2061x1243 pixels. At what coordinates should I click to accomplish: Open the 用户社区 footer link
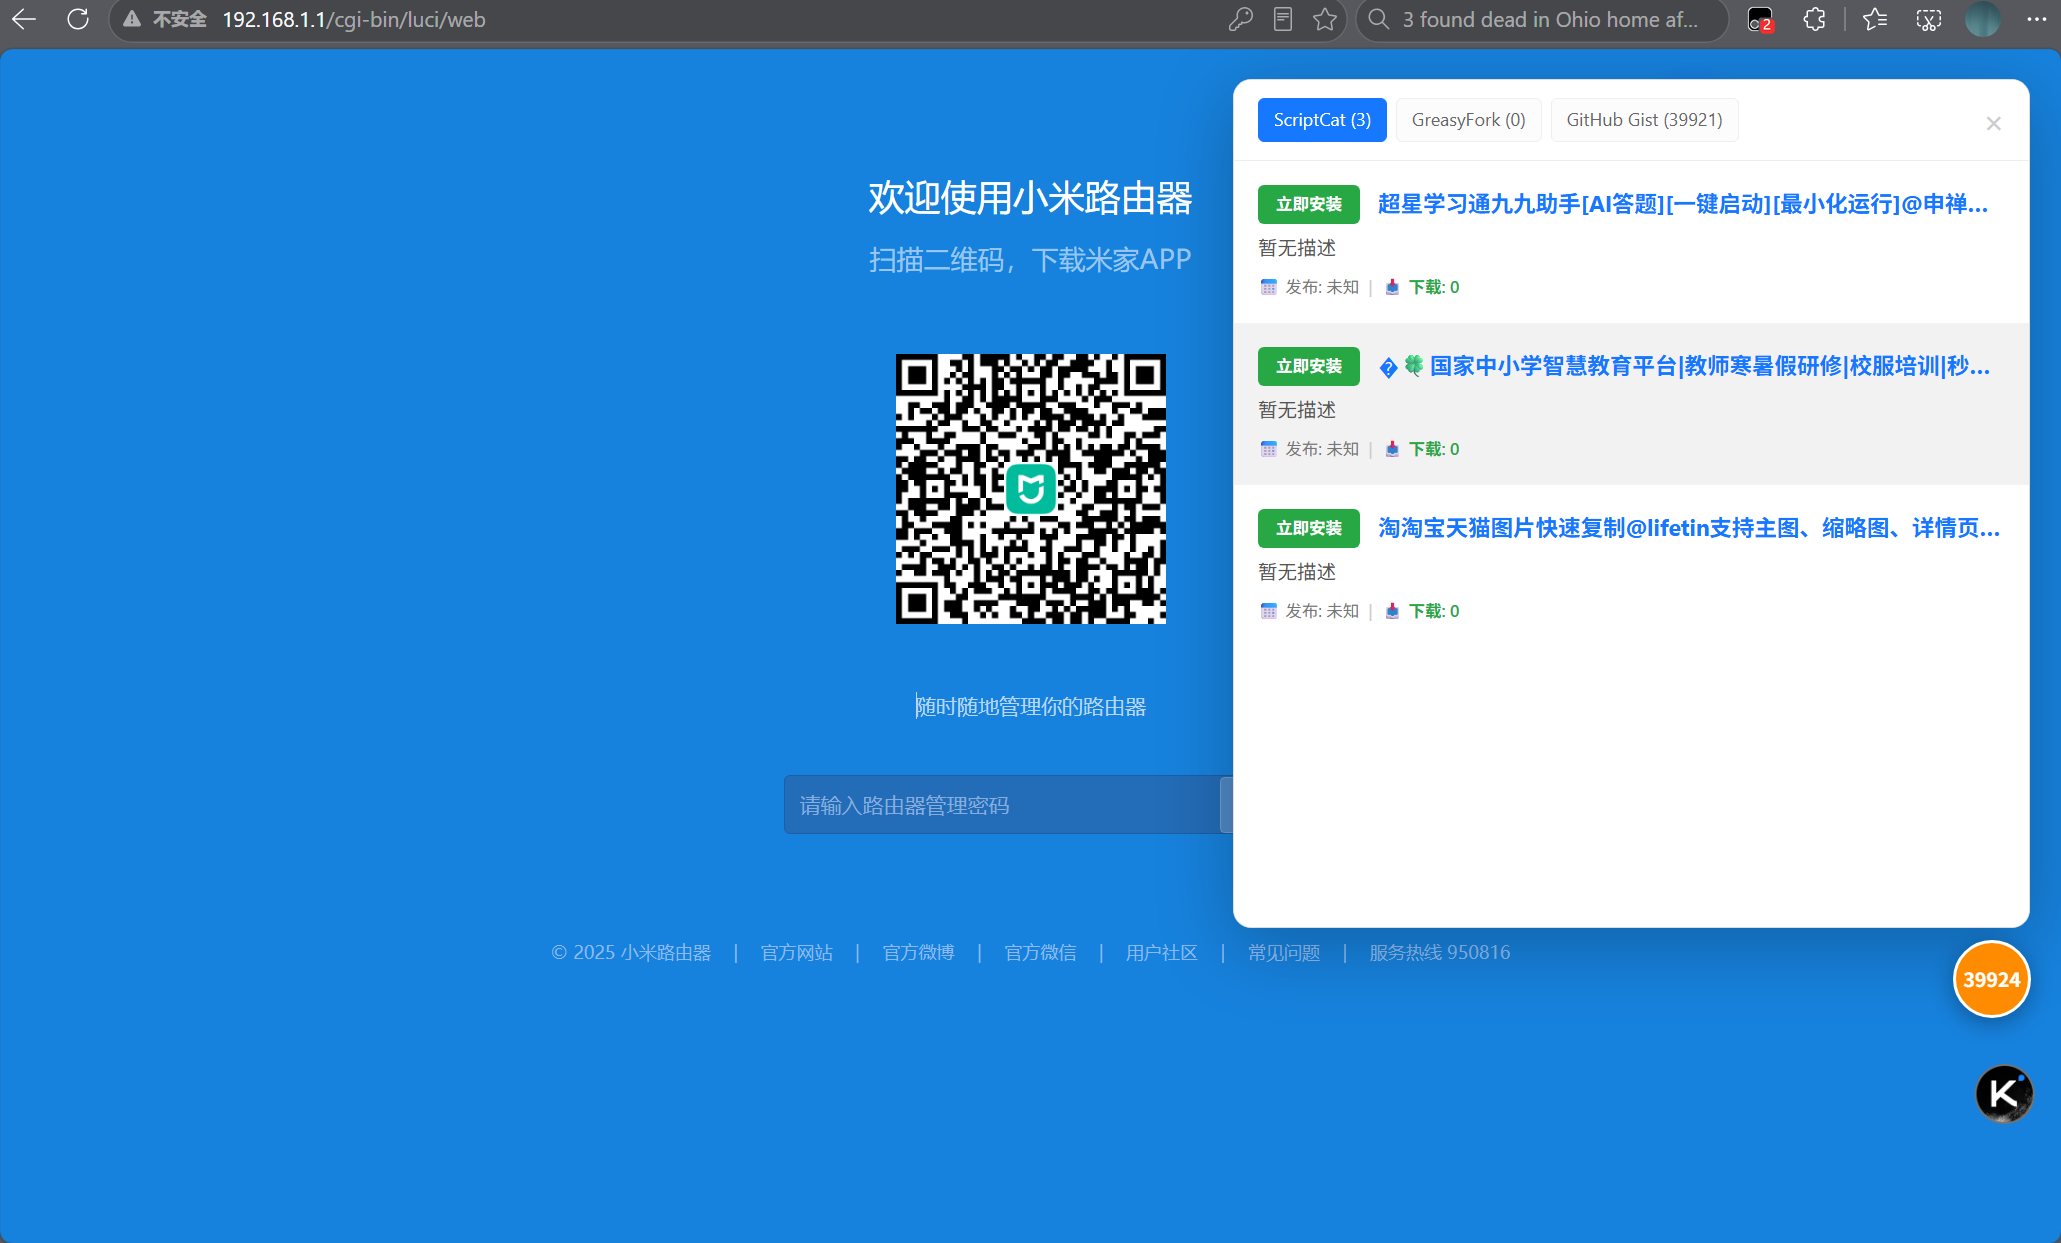(1161, 952)
